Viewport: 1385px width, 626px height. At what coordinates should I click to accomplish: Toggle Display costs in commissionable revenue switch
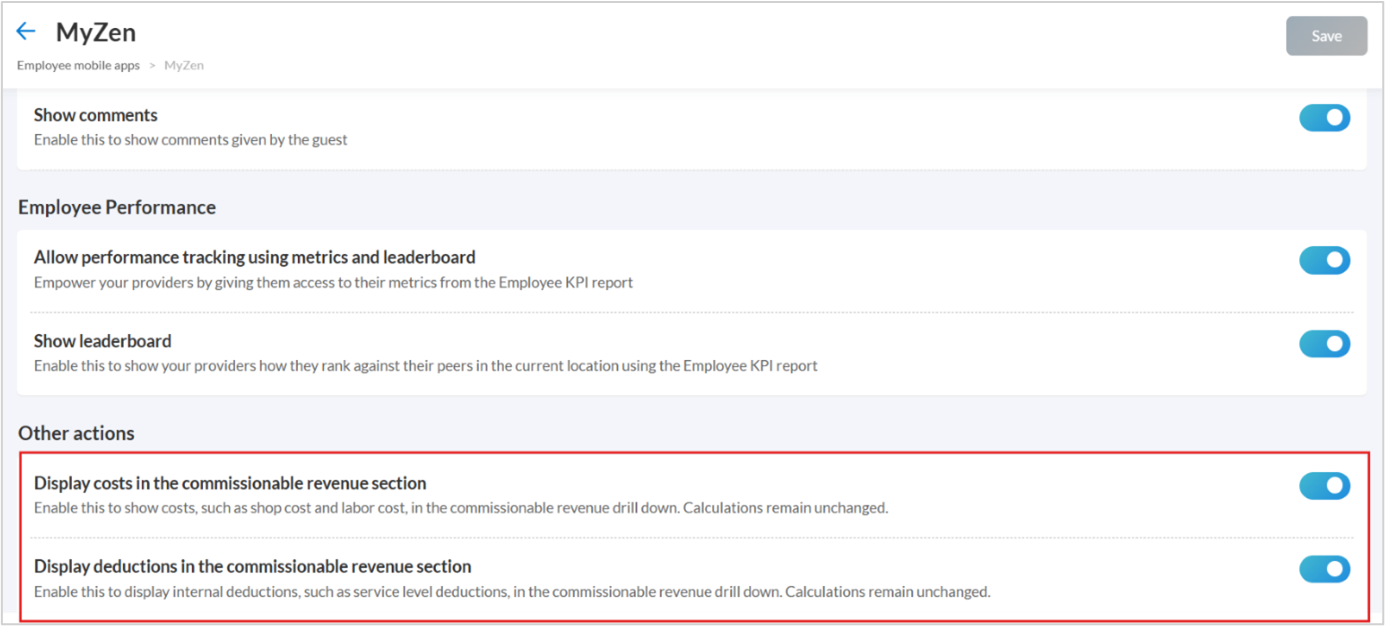1324,486
